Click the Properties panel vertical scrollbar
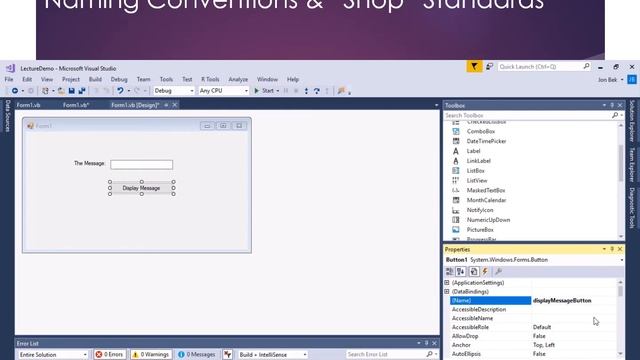 (620, 318)
